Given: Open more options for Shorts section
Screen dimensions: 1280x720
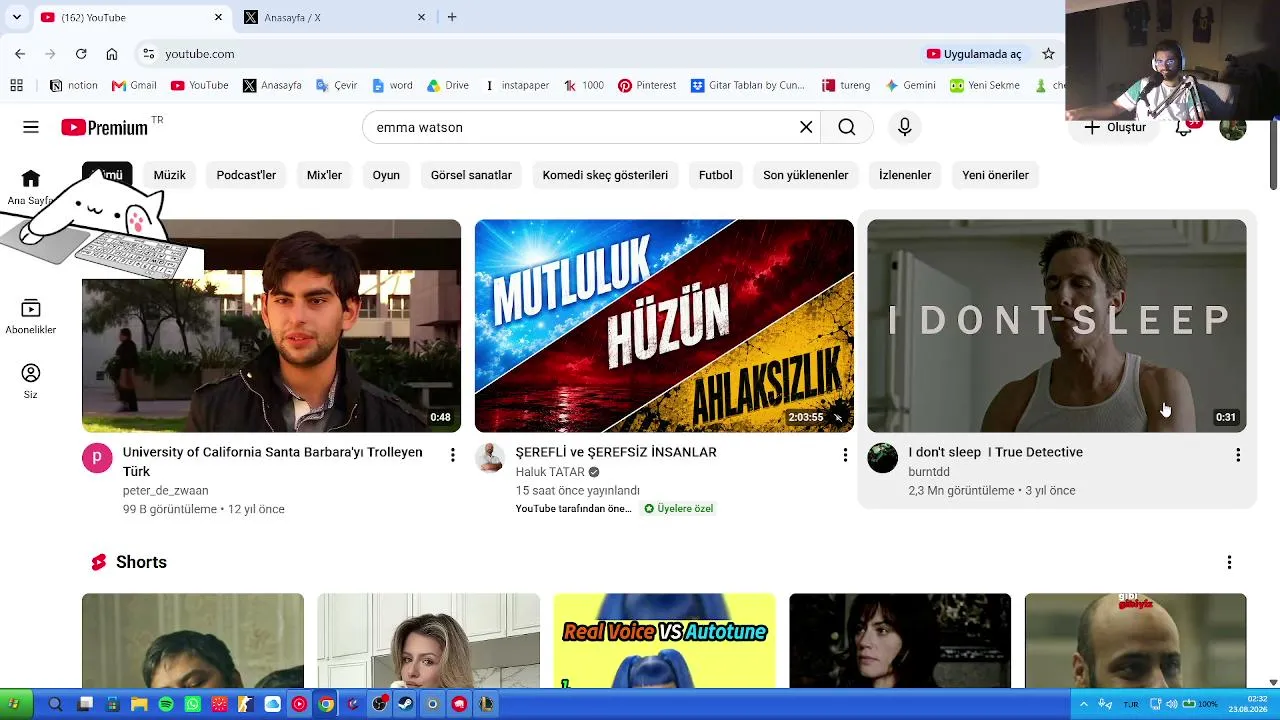Looking at the screenshot, I should coord(1229,563).
